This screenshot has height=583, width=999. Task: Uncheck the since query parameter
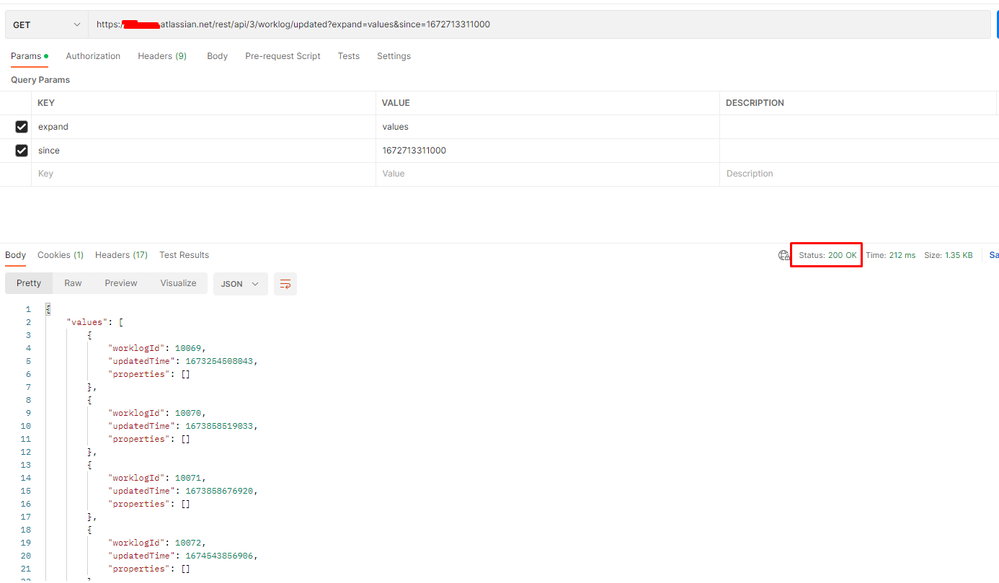pos(22,150)
